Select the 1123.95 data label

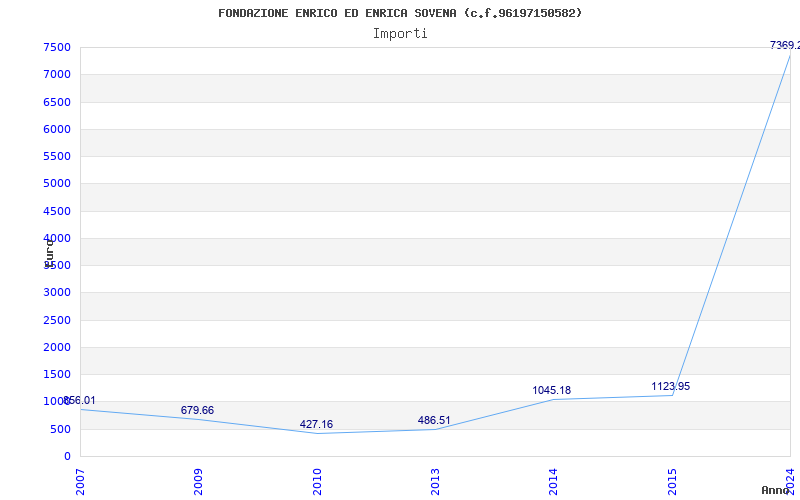670,386
